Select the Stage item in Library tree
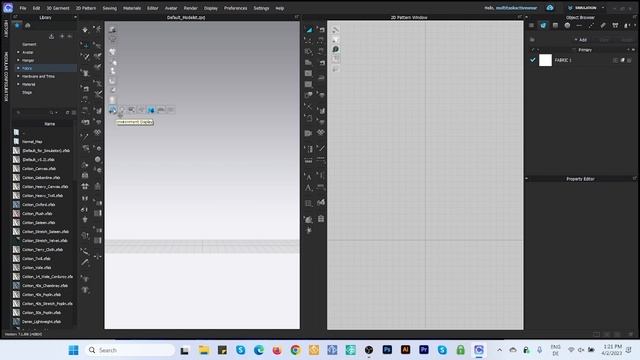 click(x=27, y=92)
